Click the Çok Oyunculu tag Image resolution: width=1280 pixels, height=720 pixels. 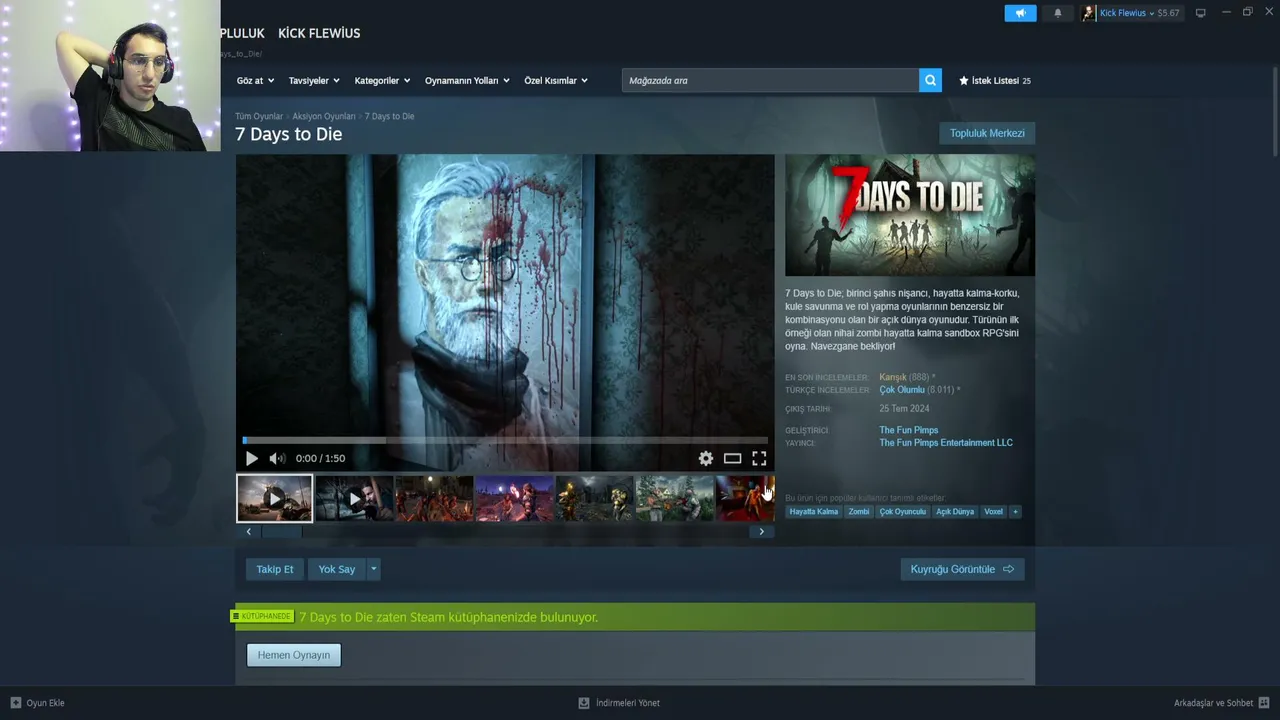point(903,512)
